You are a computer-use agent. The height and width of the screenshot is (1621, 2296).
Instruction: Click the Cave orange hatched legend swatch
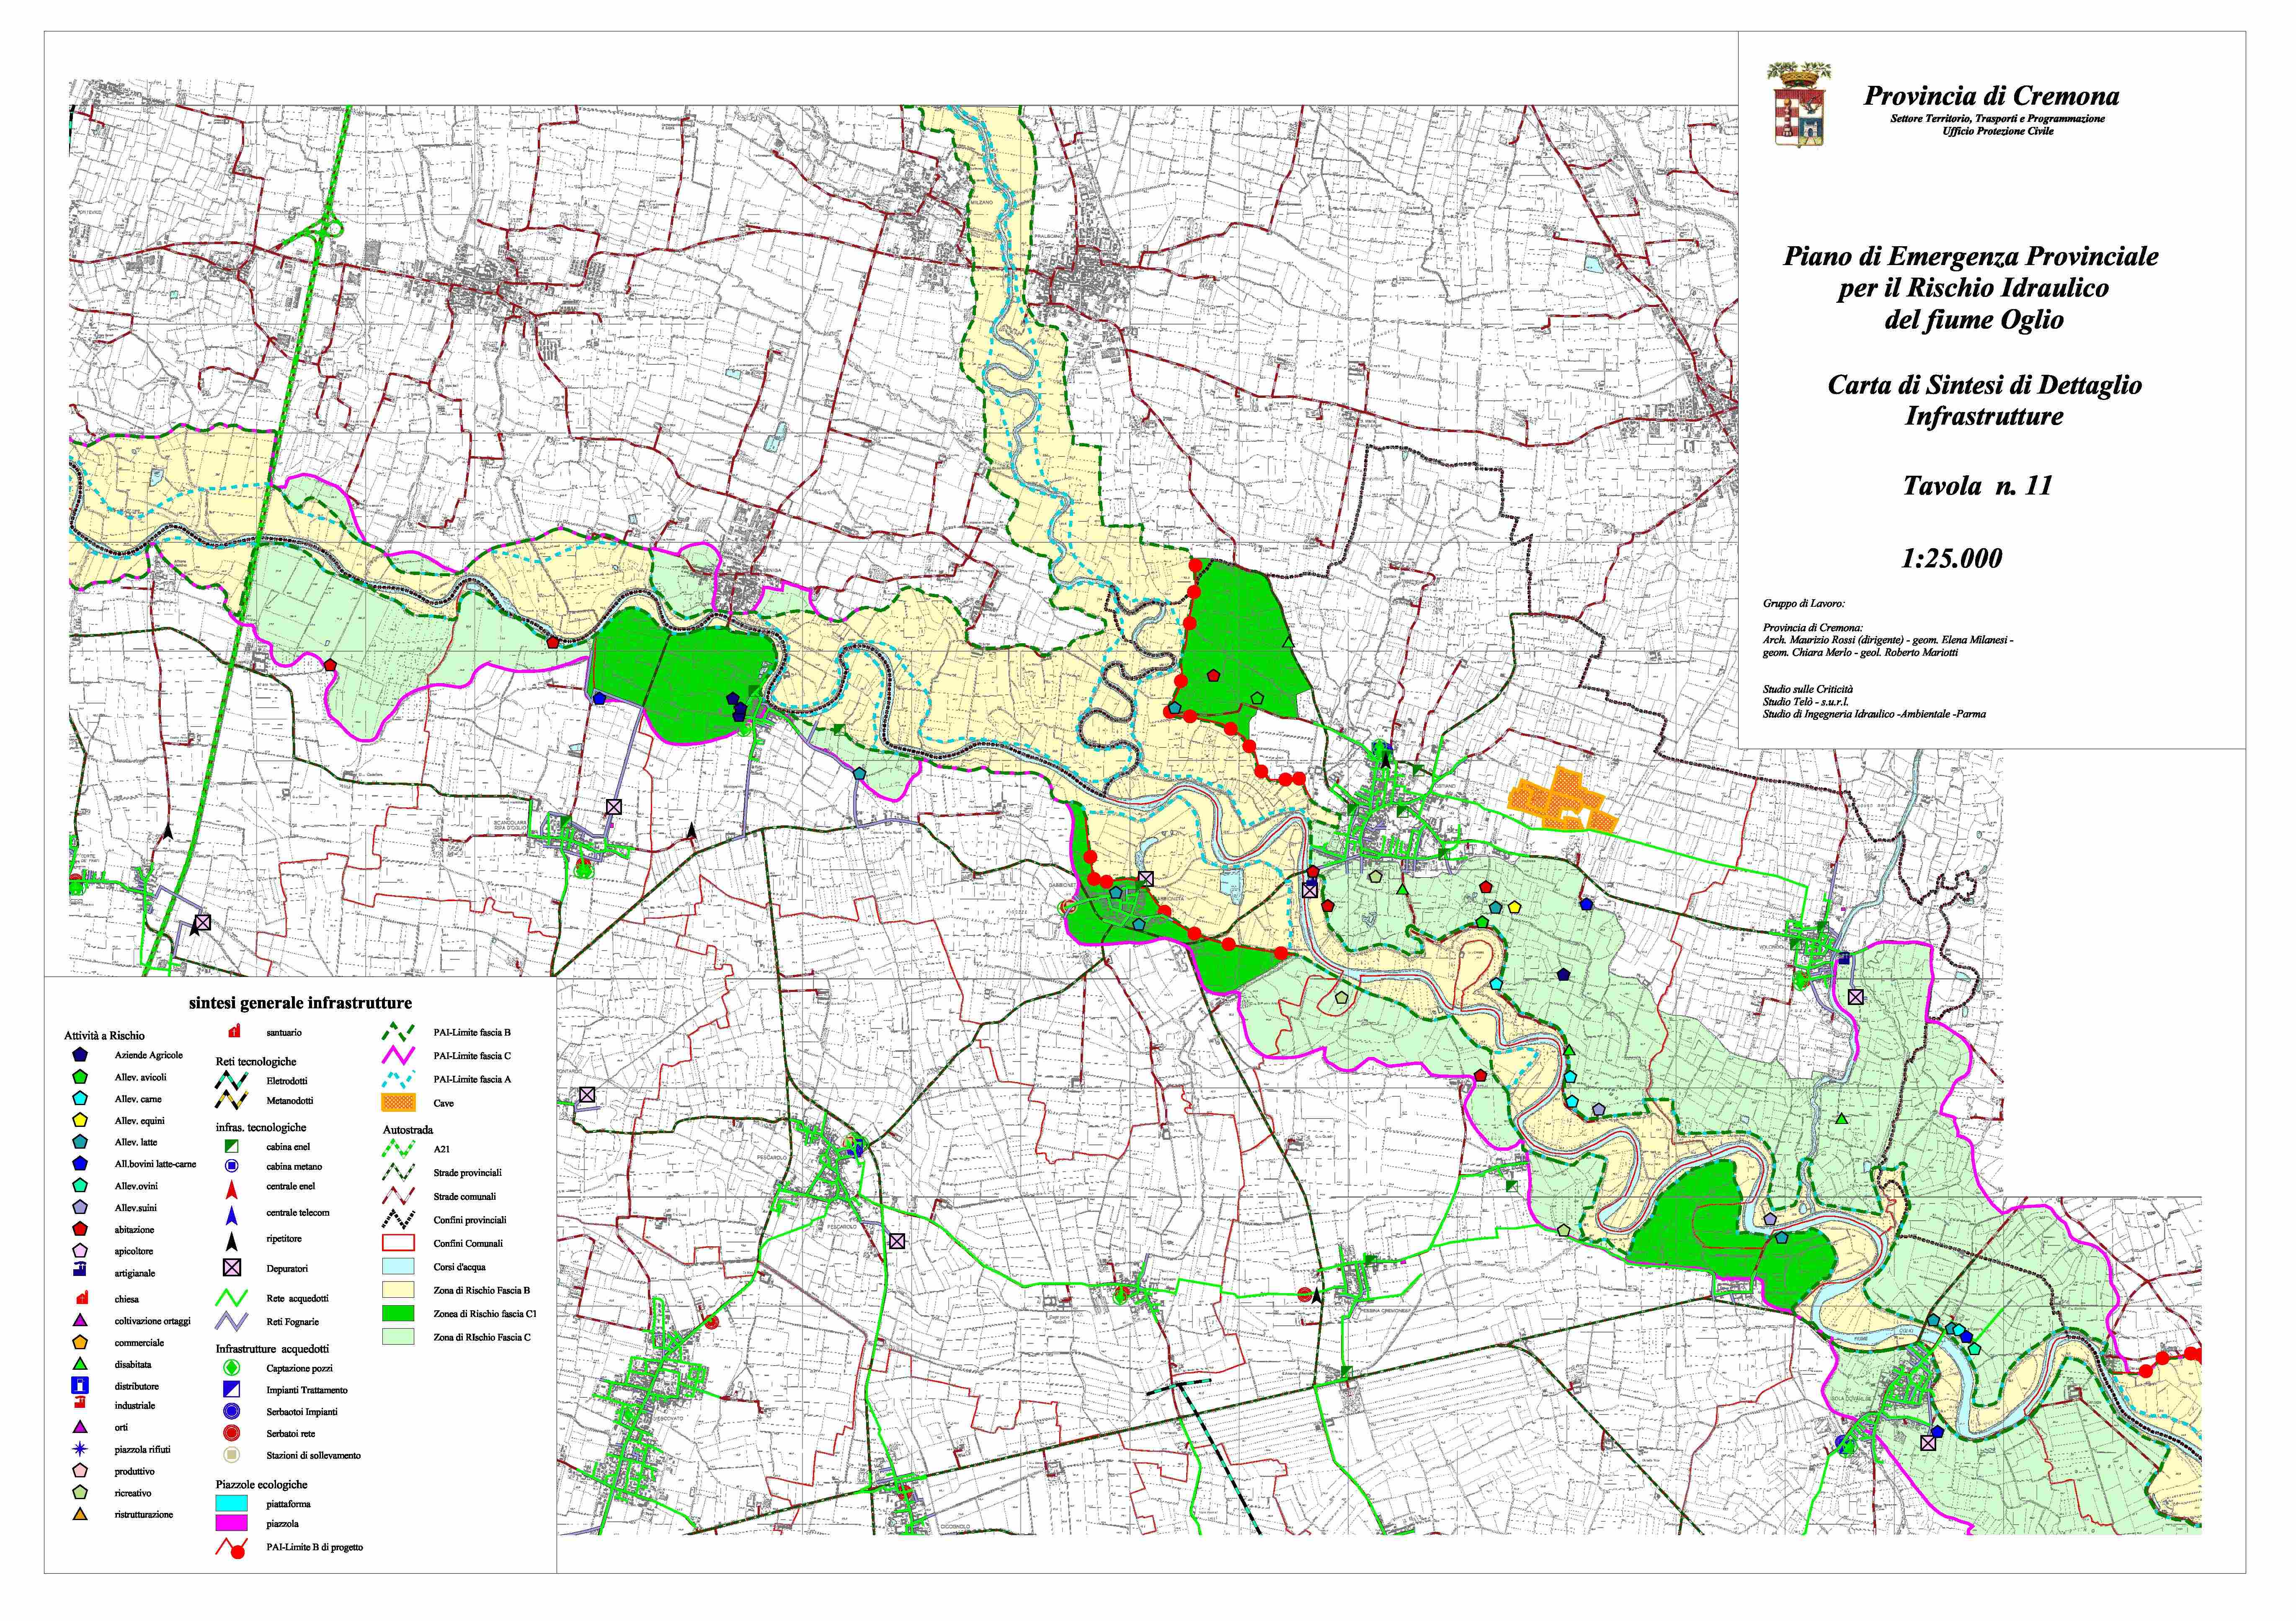(x=399, y=1103)
